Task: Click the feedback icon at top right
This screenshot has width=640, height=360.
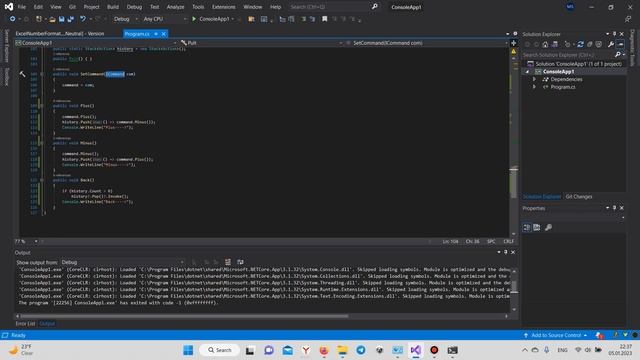Action: [628, 19]
